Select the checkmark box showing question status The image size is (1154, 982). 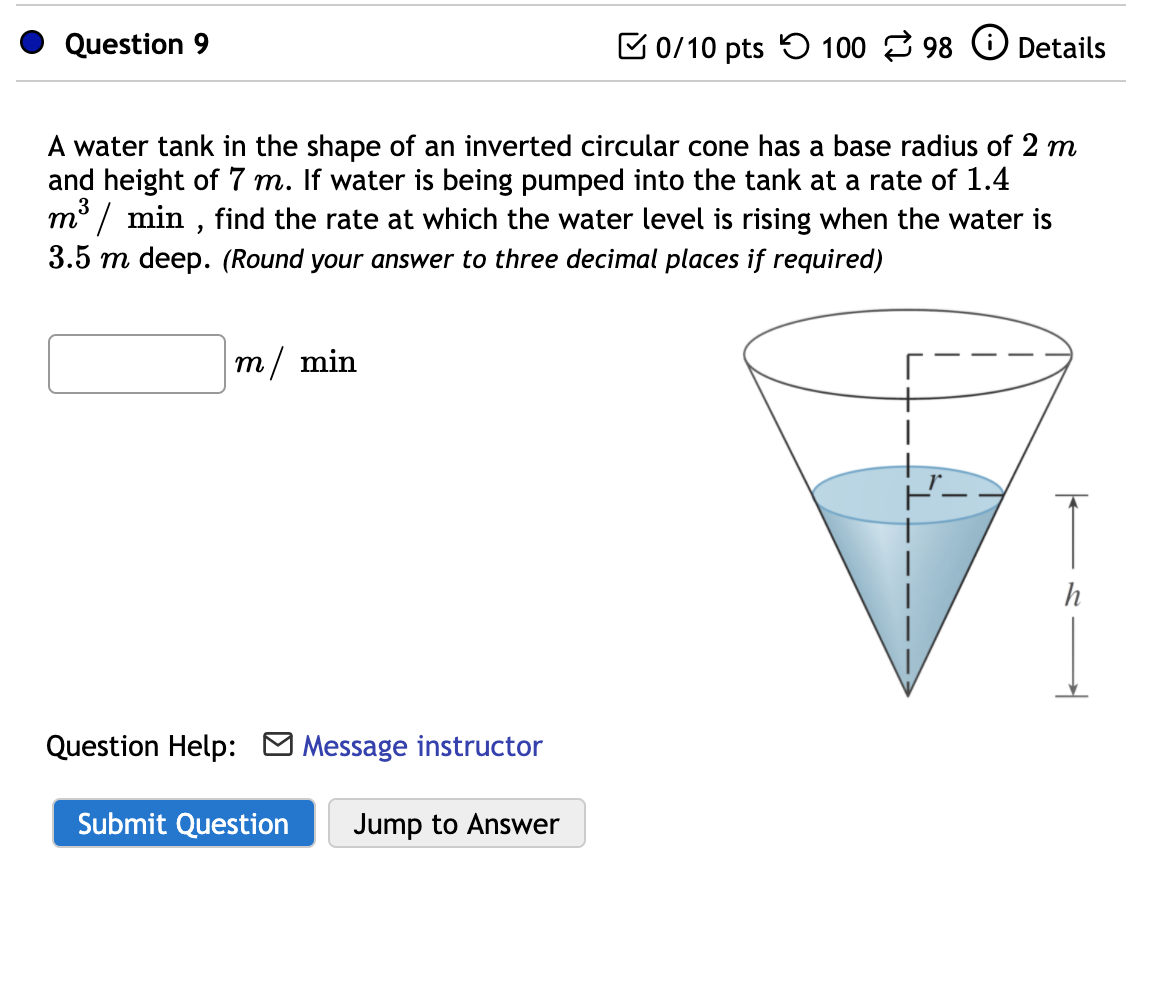pyautogui.click(x=634, y=47)
